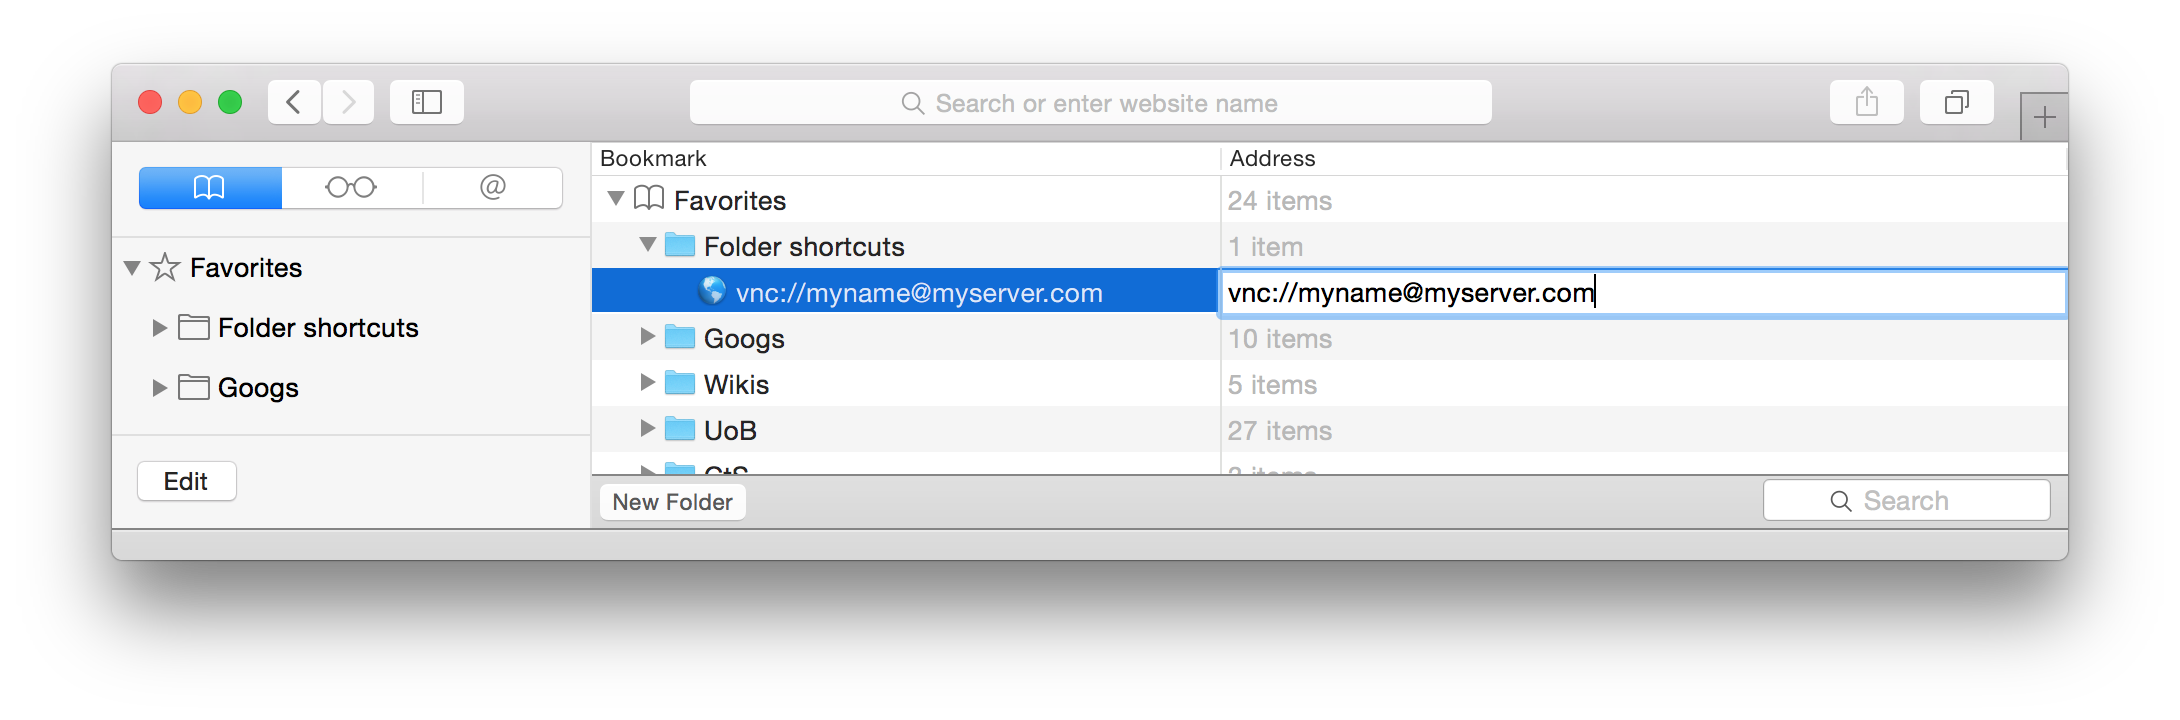Switch to Bookmarks sidebar tab
Viewport: 2180px width, 720px height.
[210, 188]
